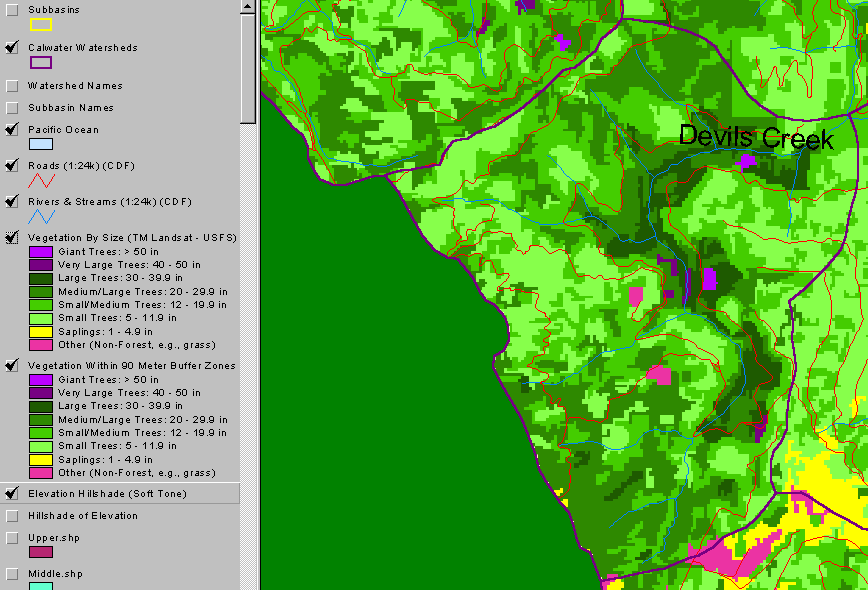Screen dimensions: 868x590
Task: Click the blue zigzag Rivers & Streams symbol
Action: pos(42,216)
